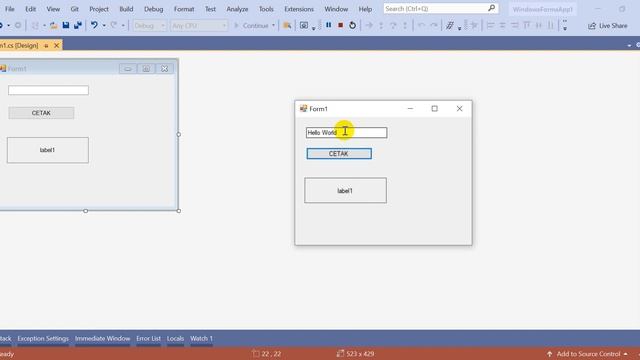Open the document tab overflow dropdown
The image size is (640, 360).
tap(629, 45)
